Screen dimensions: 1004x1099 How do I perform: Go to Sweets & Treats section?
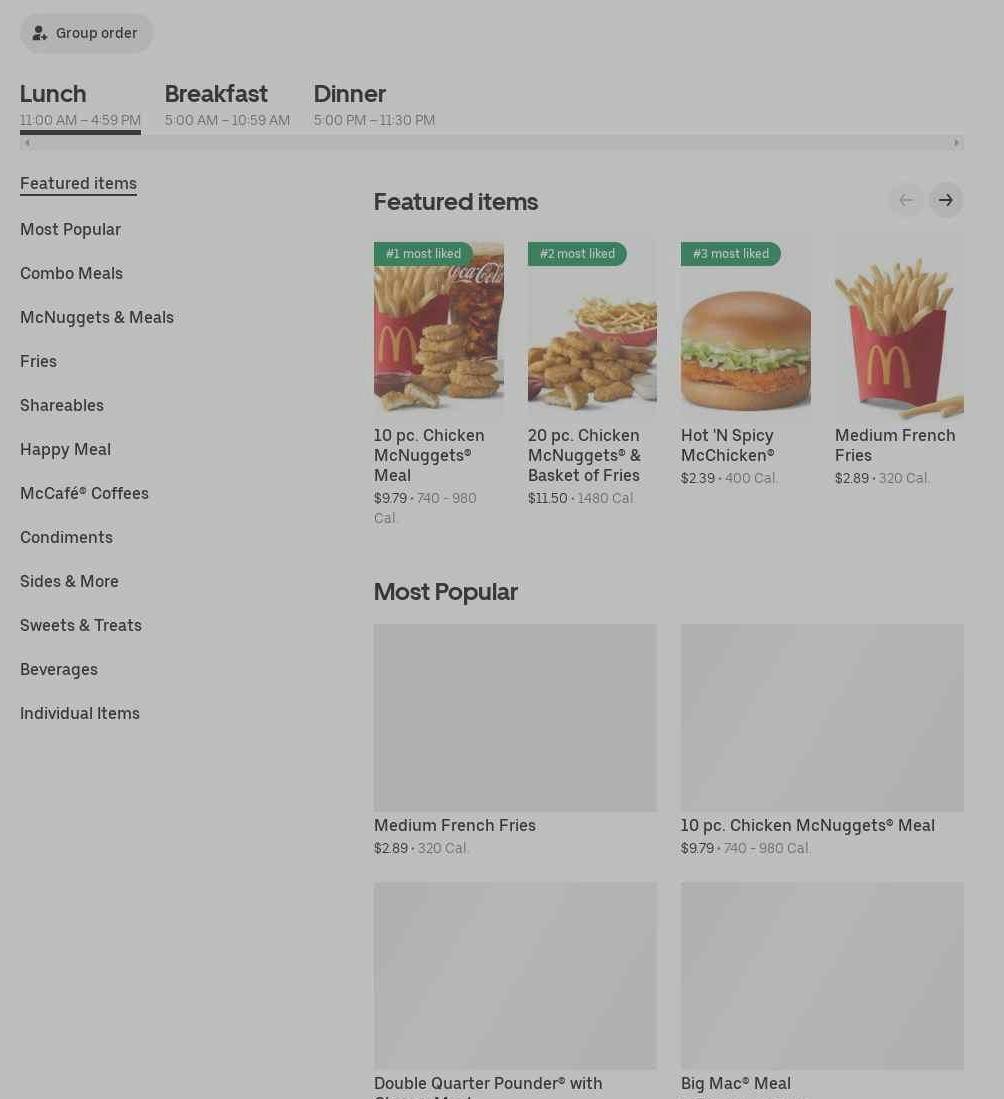click(81, 625)
